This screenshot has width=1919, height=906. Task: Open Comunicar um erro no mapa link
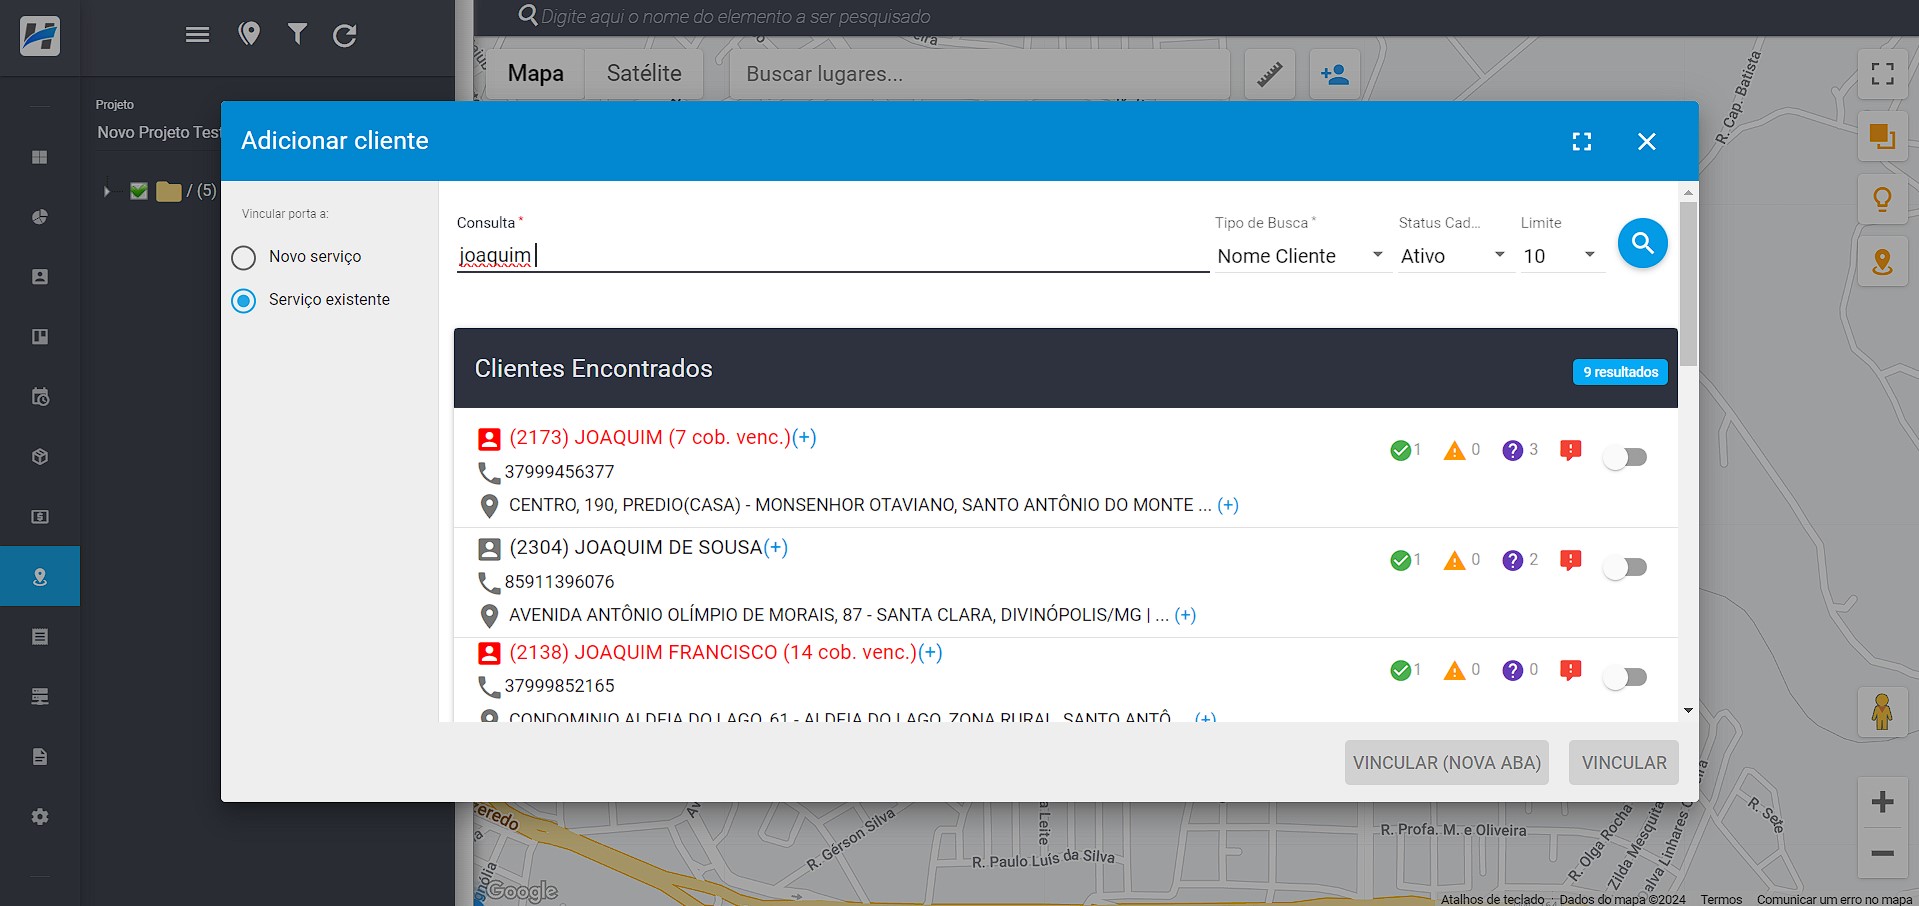1834,899
